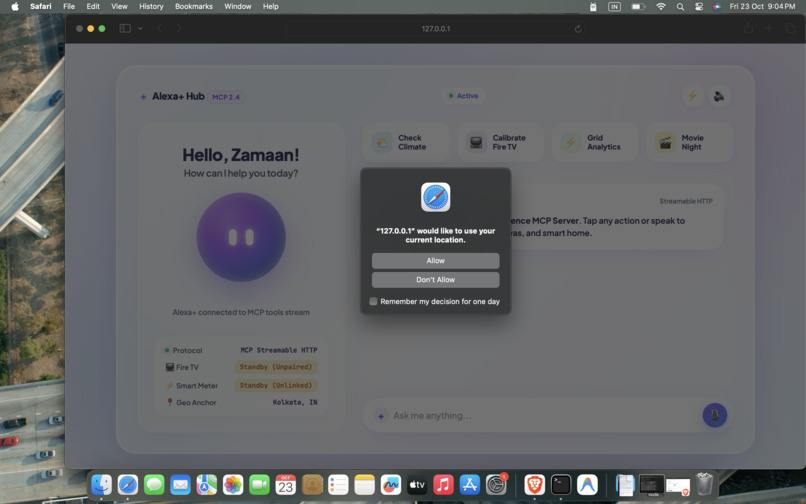Start the Calibrate Fire TV action
The width and height of the screenshot is (806, 504).
(x=500, y=142)
